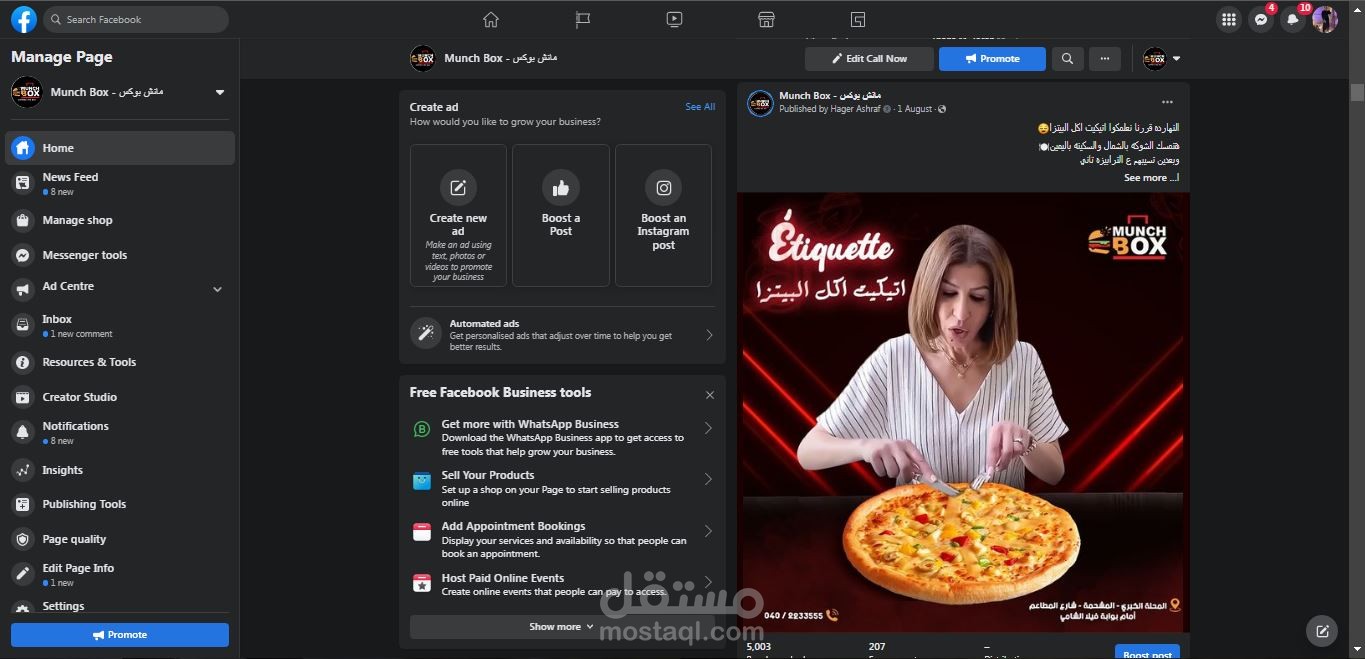Click the Boost post button under the post
1365x659 pixels.
point(1147,652)
